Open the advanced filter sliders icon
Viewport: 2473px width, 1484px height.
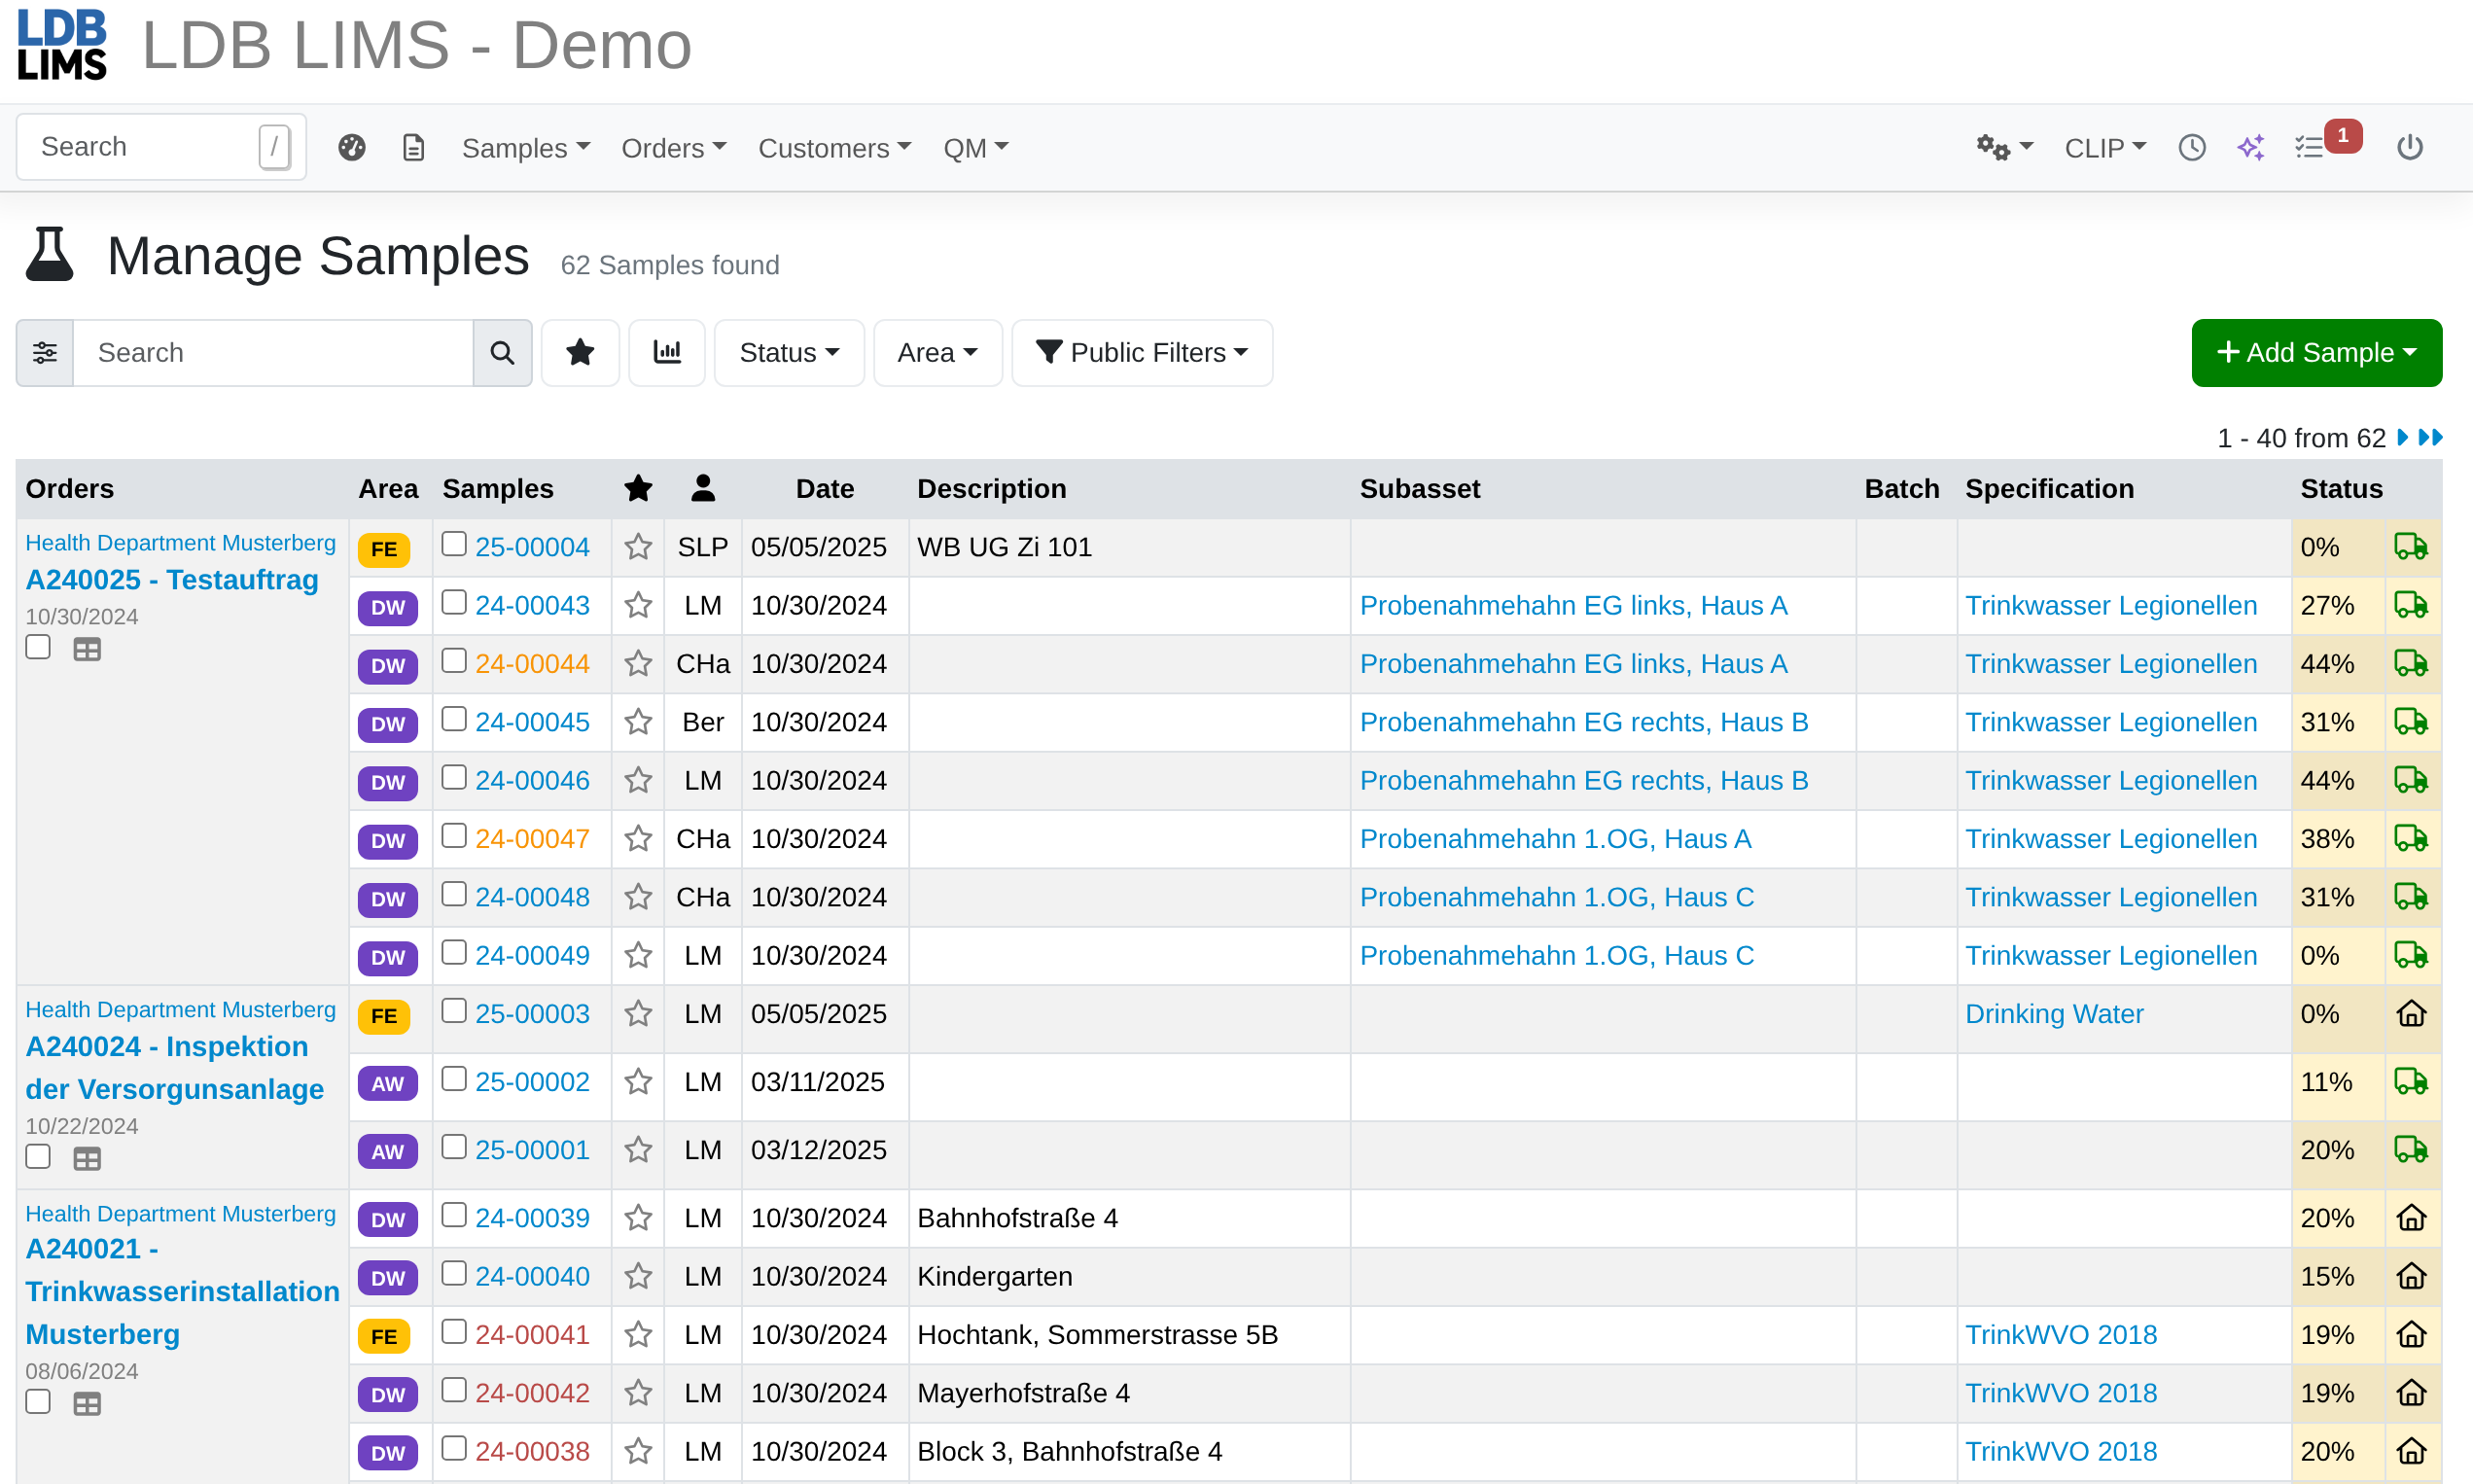coord(45,352)
